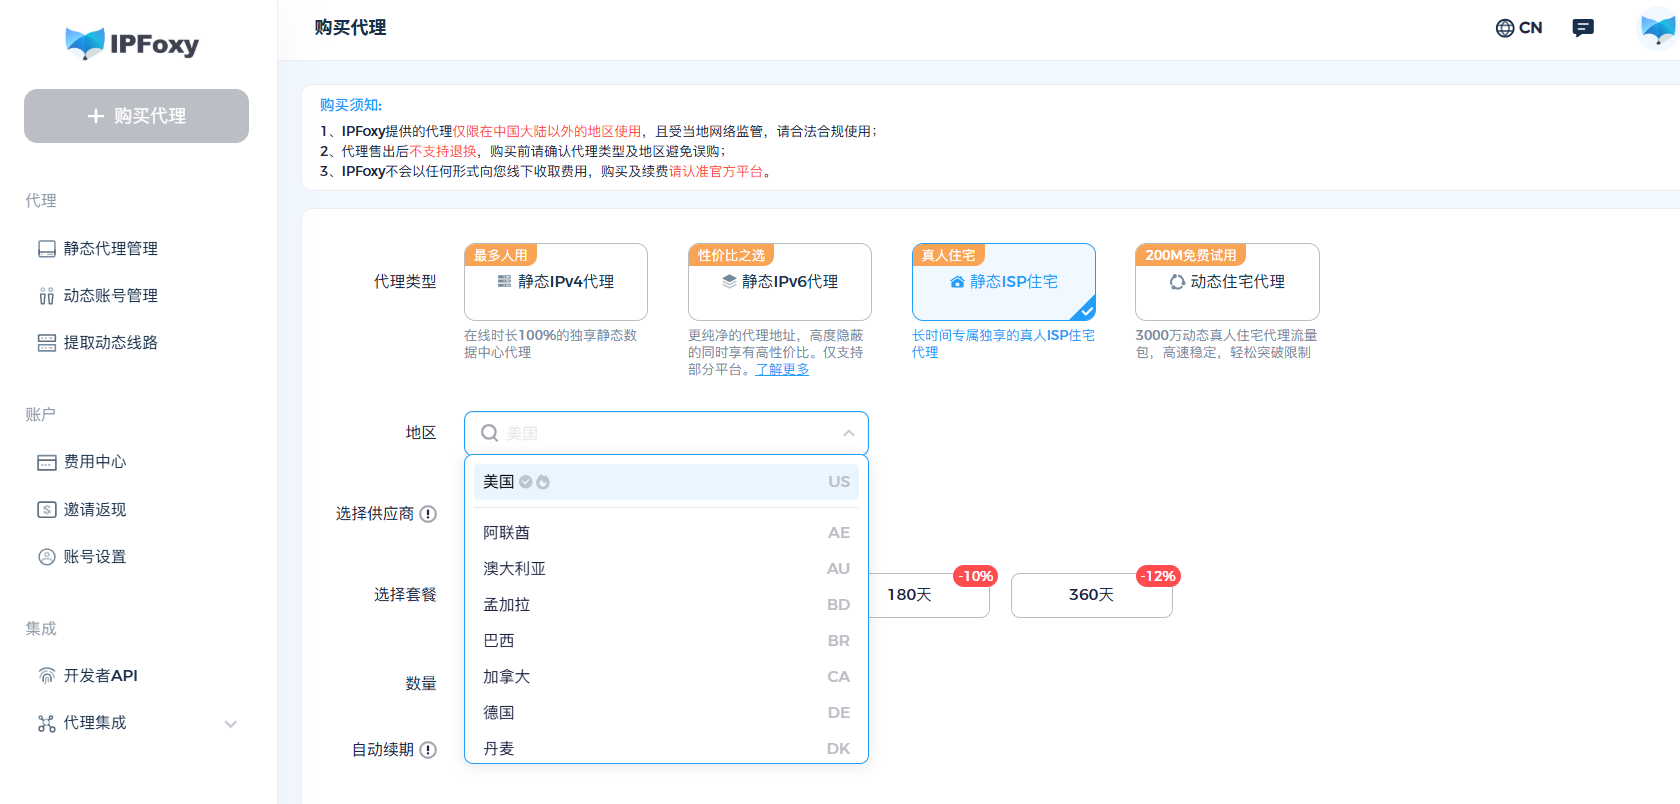Follow the 了解更多 link
Screen dimensions: 1680x804
782,369
